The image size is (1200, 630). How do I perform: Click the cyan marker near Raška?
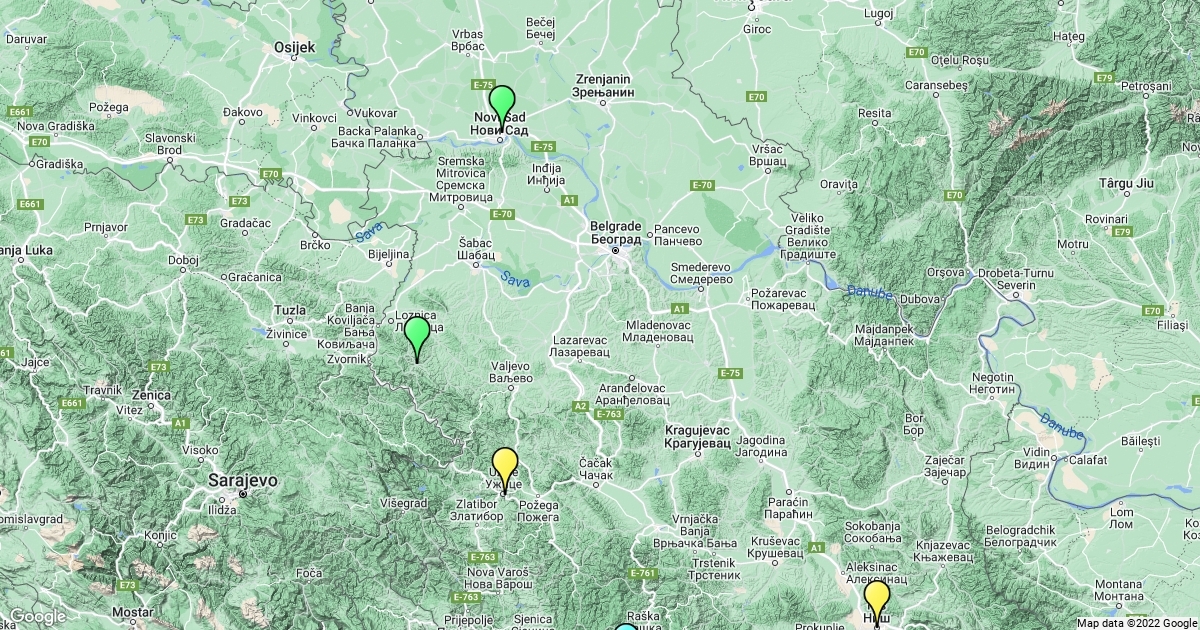624,627
